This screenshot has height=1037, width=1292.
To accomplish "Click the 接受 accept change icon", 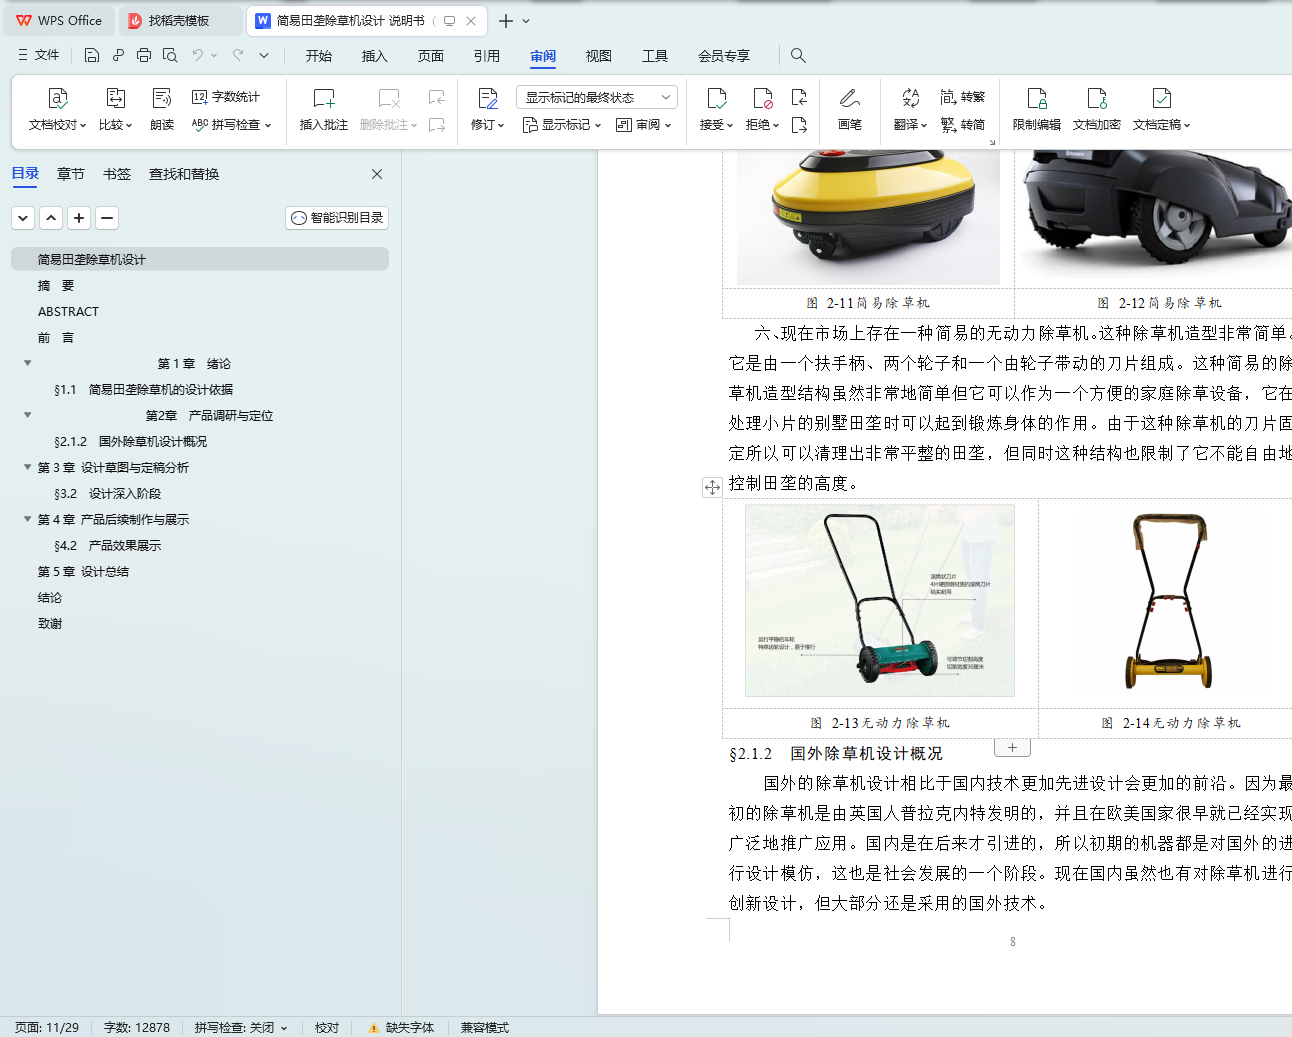I will tap(716, 98).
